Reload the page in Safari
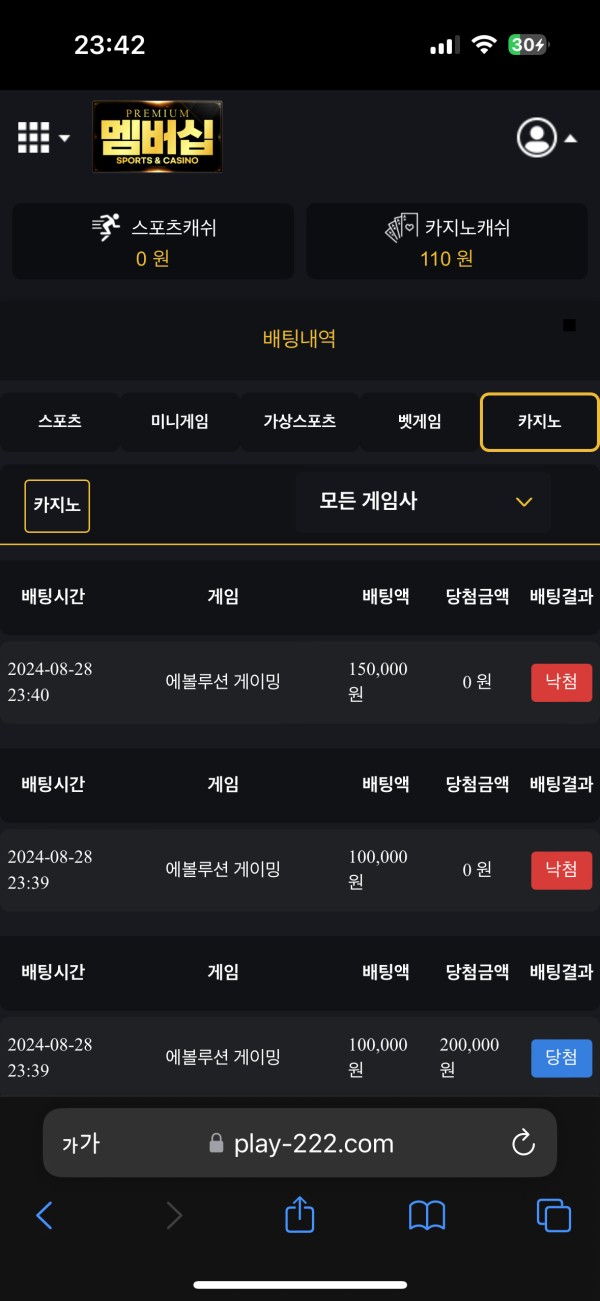The height and width of the screenshot is (1301, 600). coord(523,1144)
